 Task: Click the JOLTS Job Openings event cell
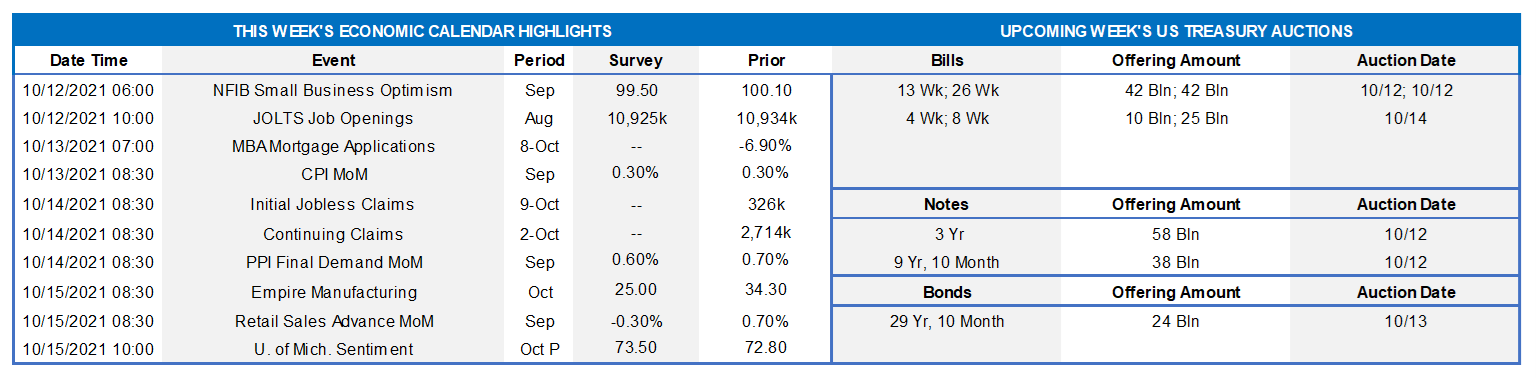(333, 118)
